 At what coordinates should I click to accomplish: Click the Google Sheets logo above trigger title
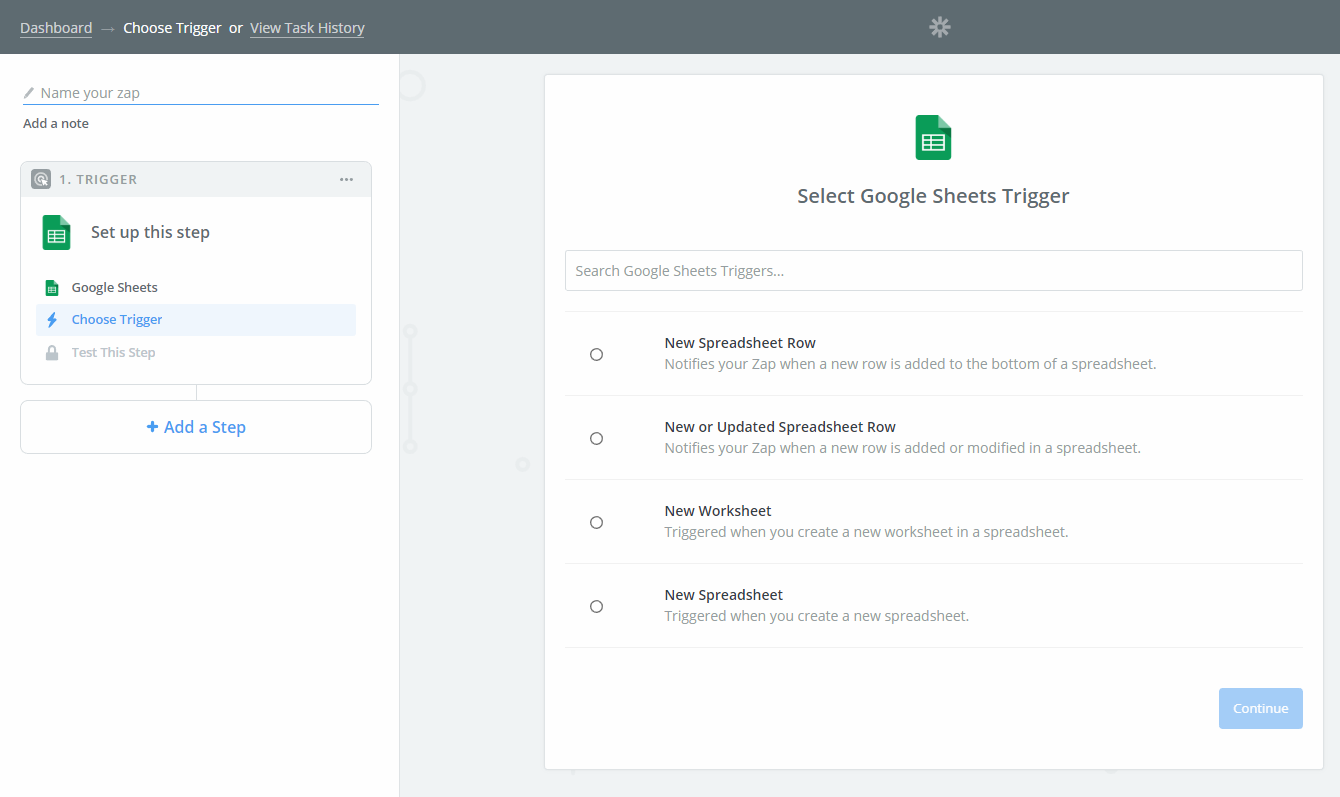(x=933, y=138)
